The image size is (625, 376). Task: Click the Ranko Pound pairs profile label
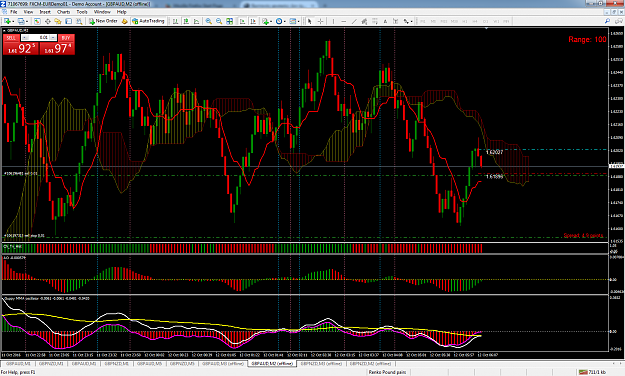tap(387, 372)
